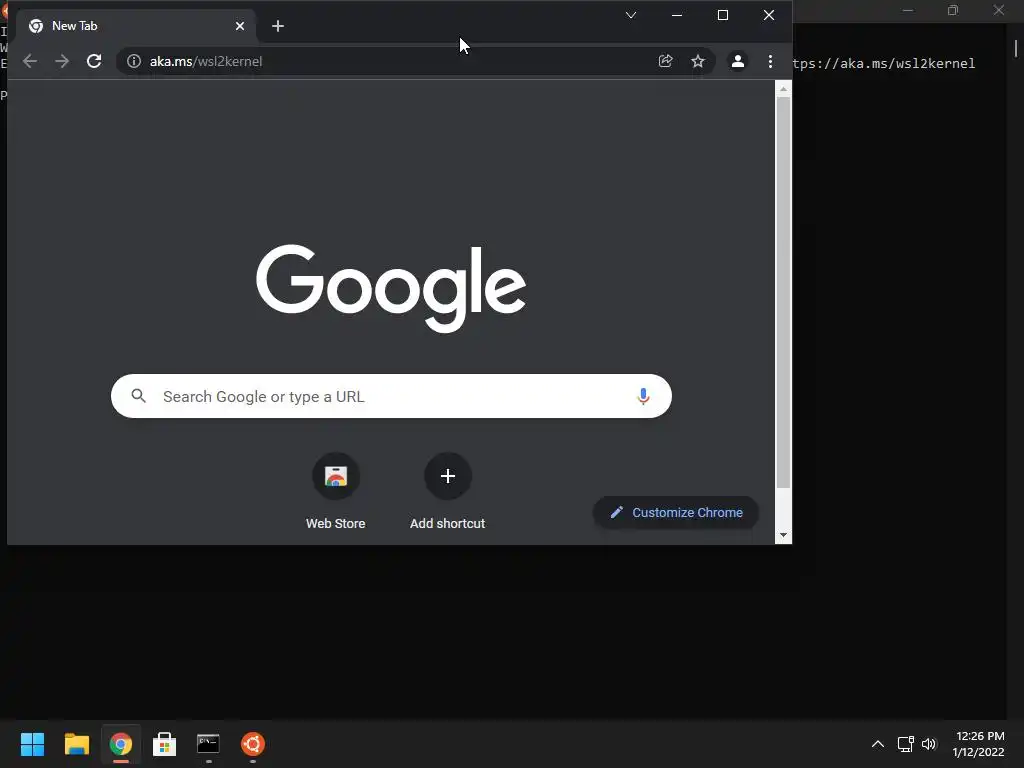The image size is (1024, 768).
Task: Restore the background terminal window
Action: [953, 10]
